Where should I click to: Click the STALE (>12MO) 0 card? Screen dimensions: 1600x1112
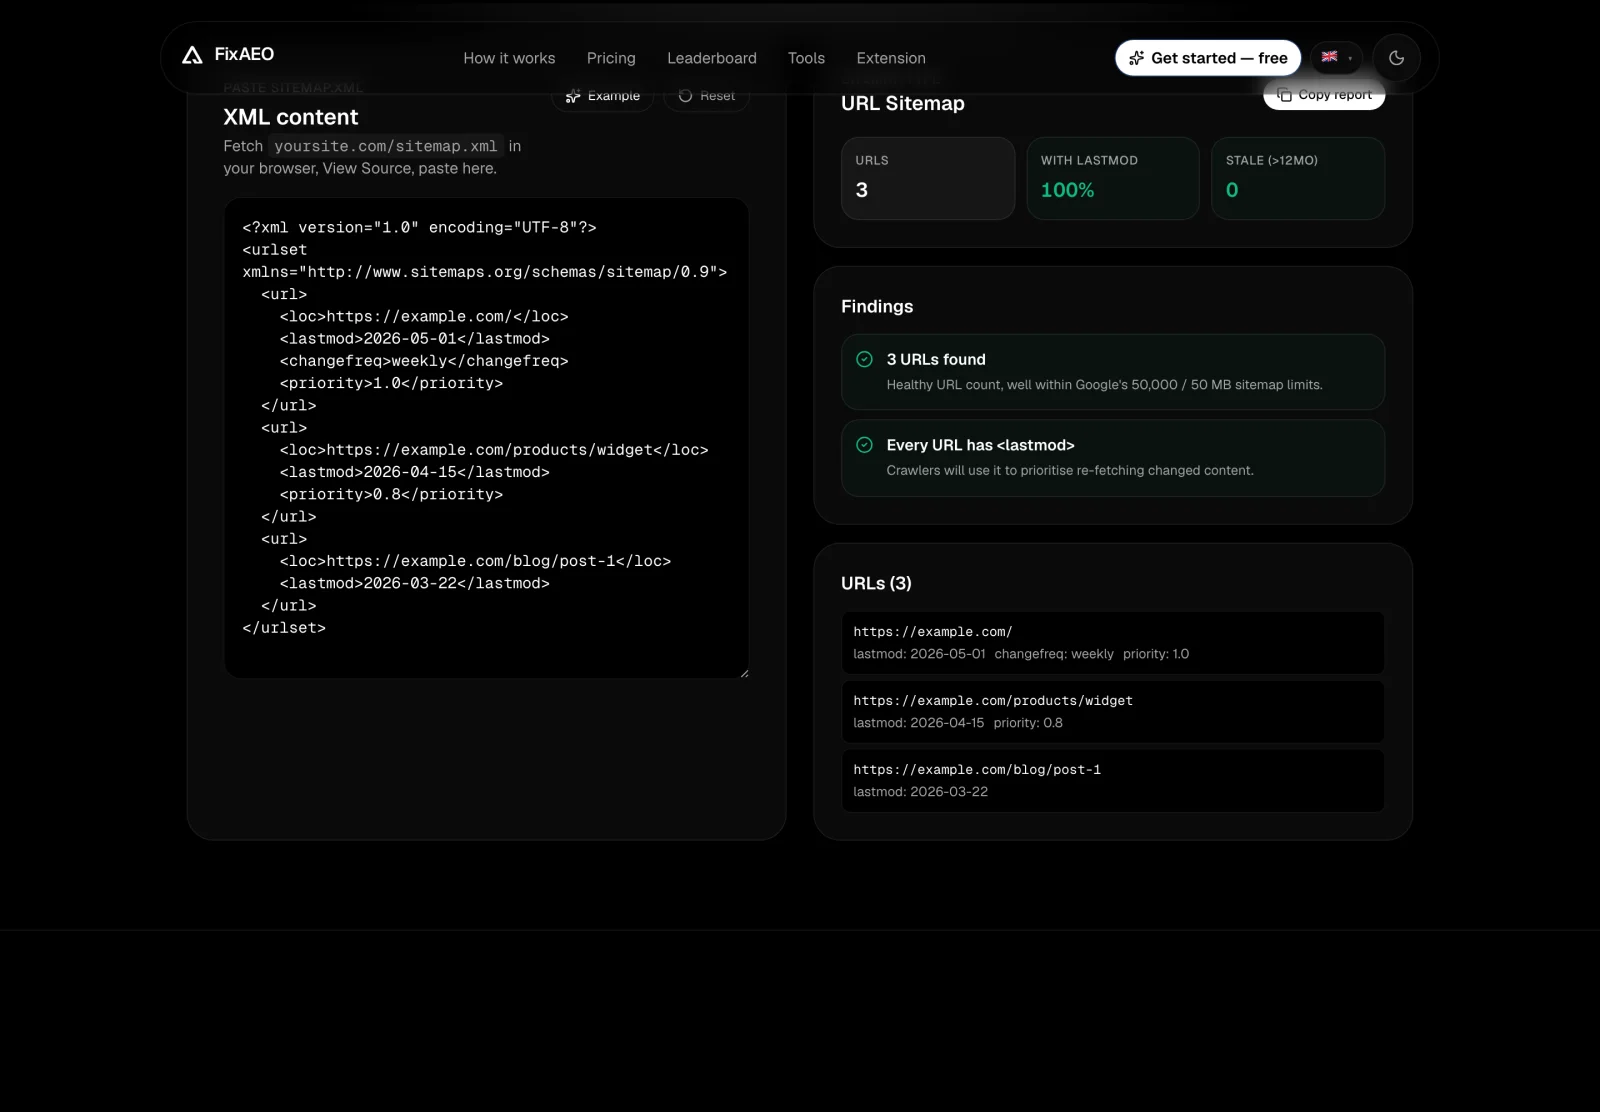pyautogui.click(x=1298, y=178)
